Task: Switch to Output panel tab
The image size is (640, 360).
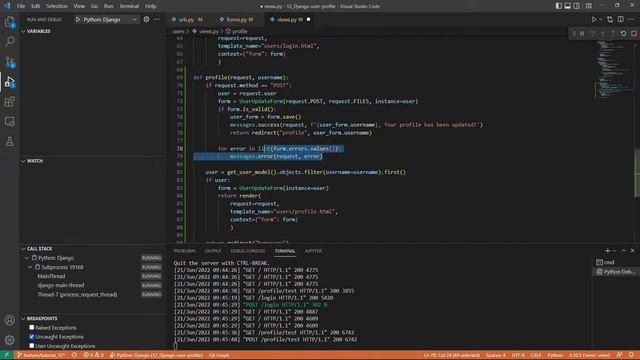Action: [x=213, y=251]
